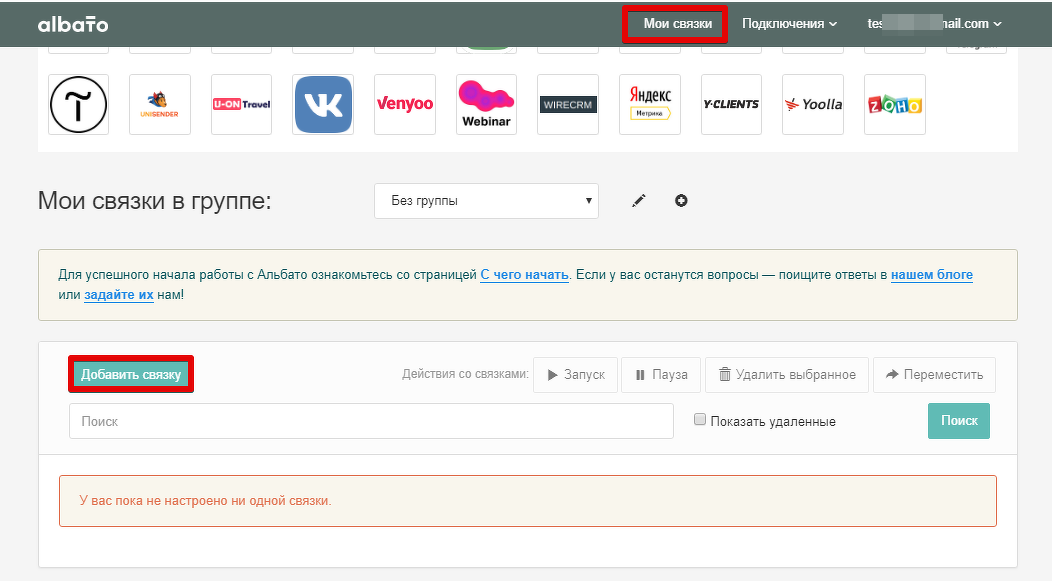The width and height of the screenshot is (1052, 581).
Task: Open the Мои связки menu item
Action: (x=678, y=24)
